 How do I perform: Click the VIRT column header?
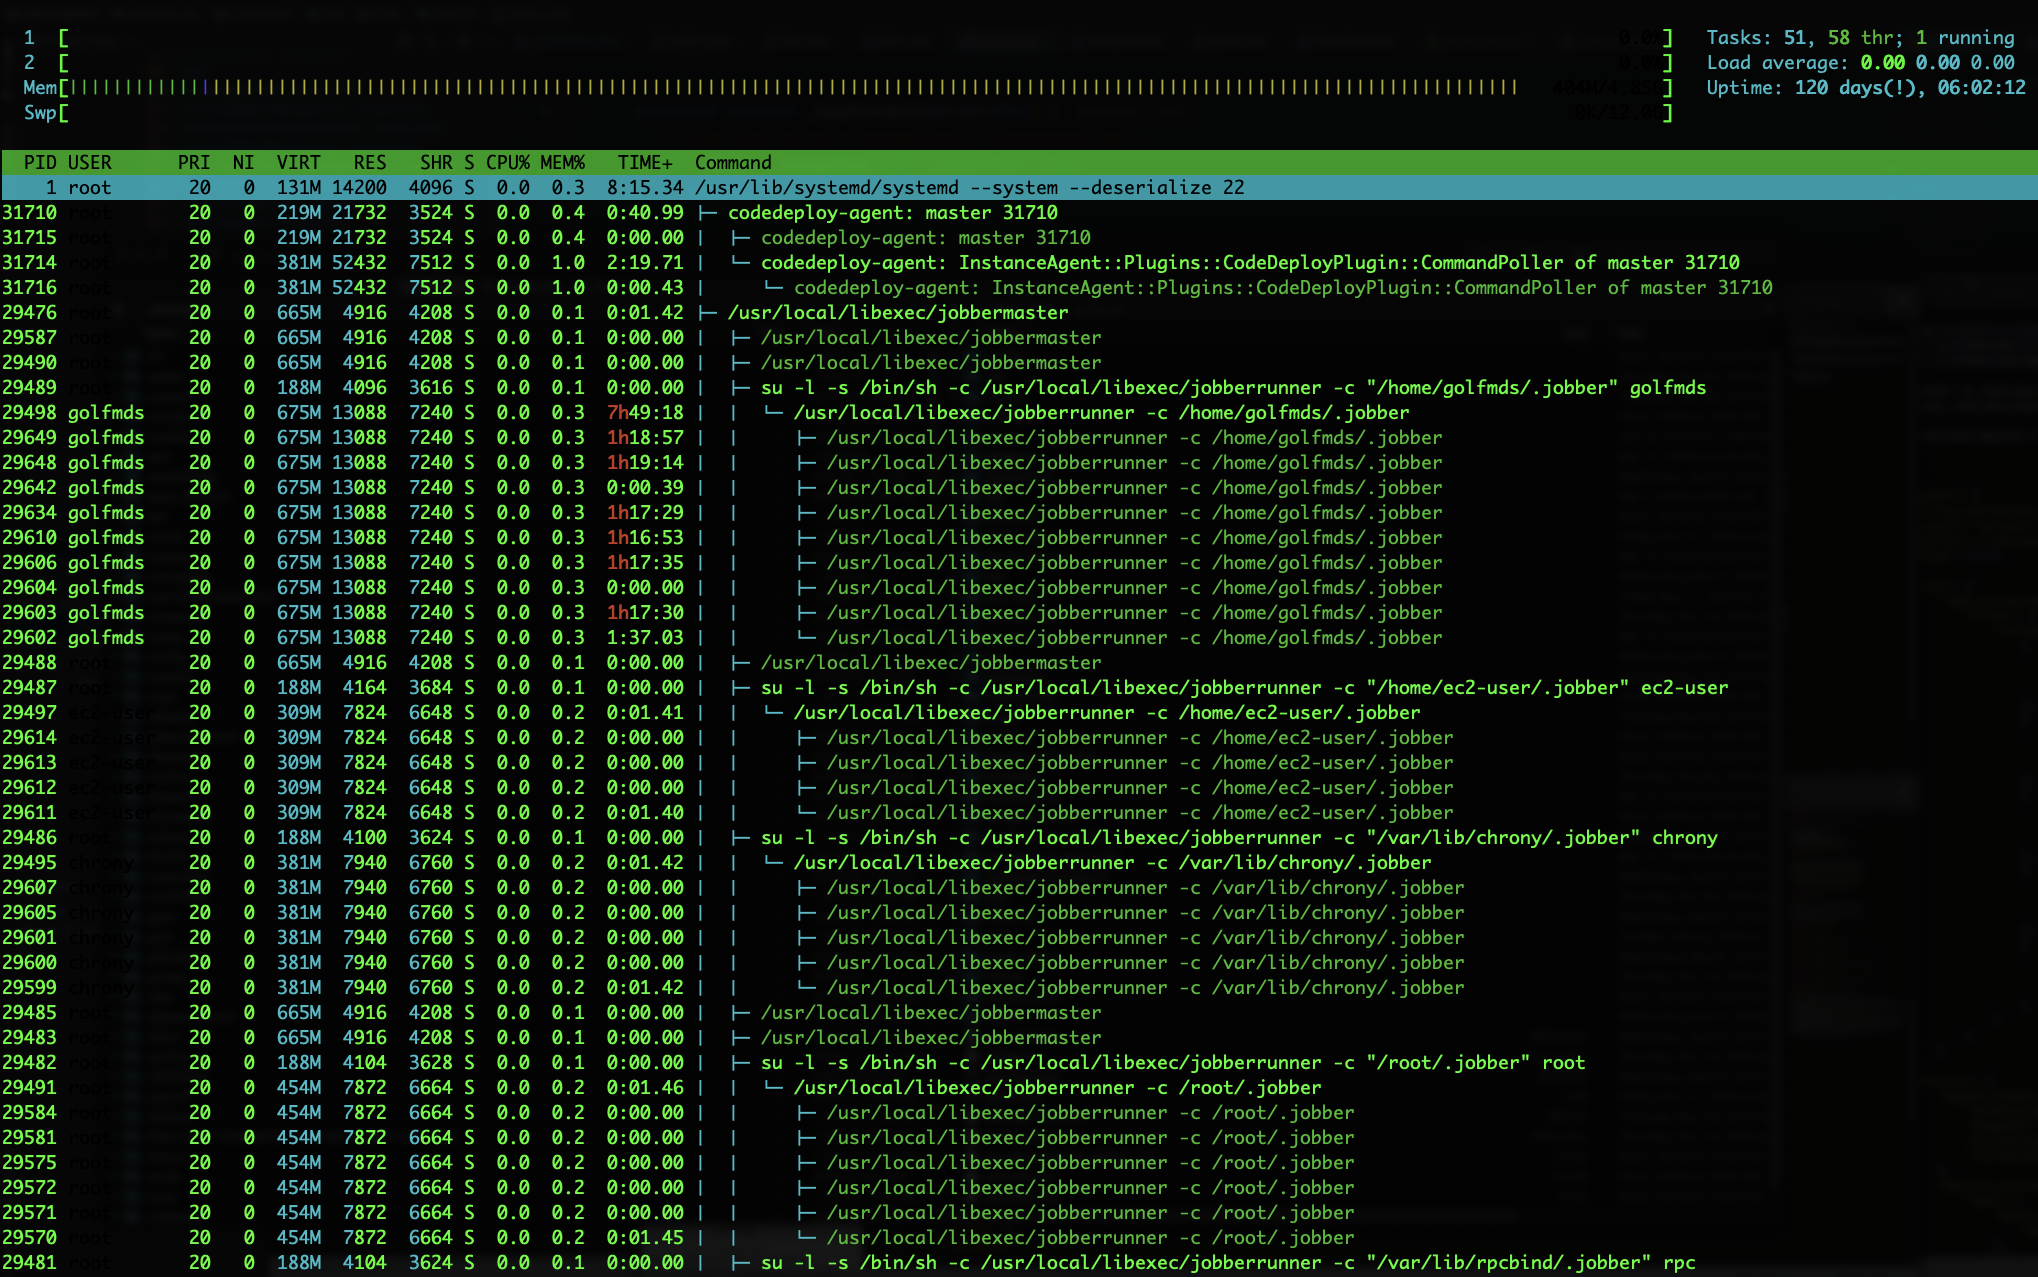pos(297,162)
